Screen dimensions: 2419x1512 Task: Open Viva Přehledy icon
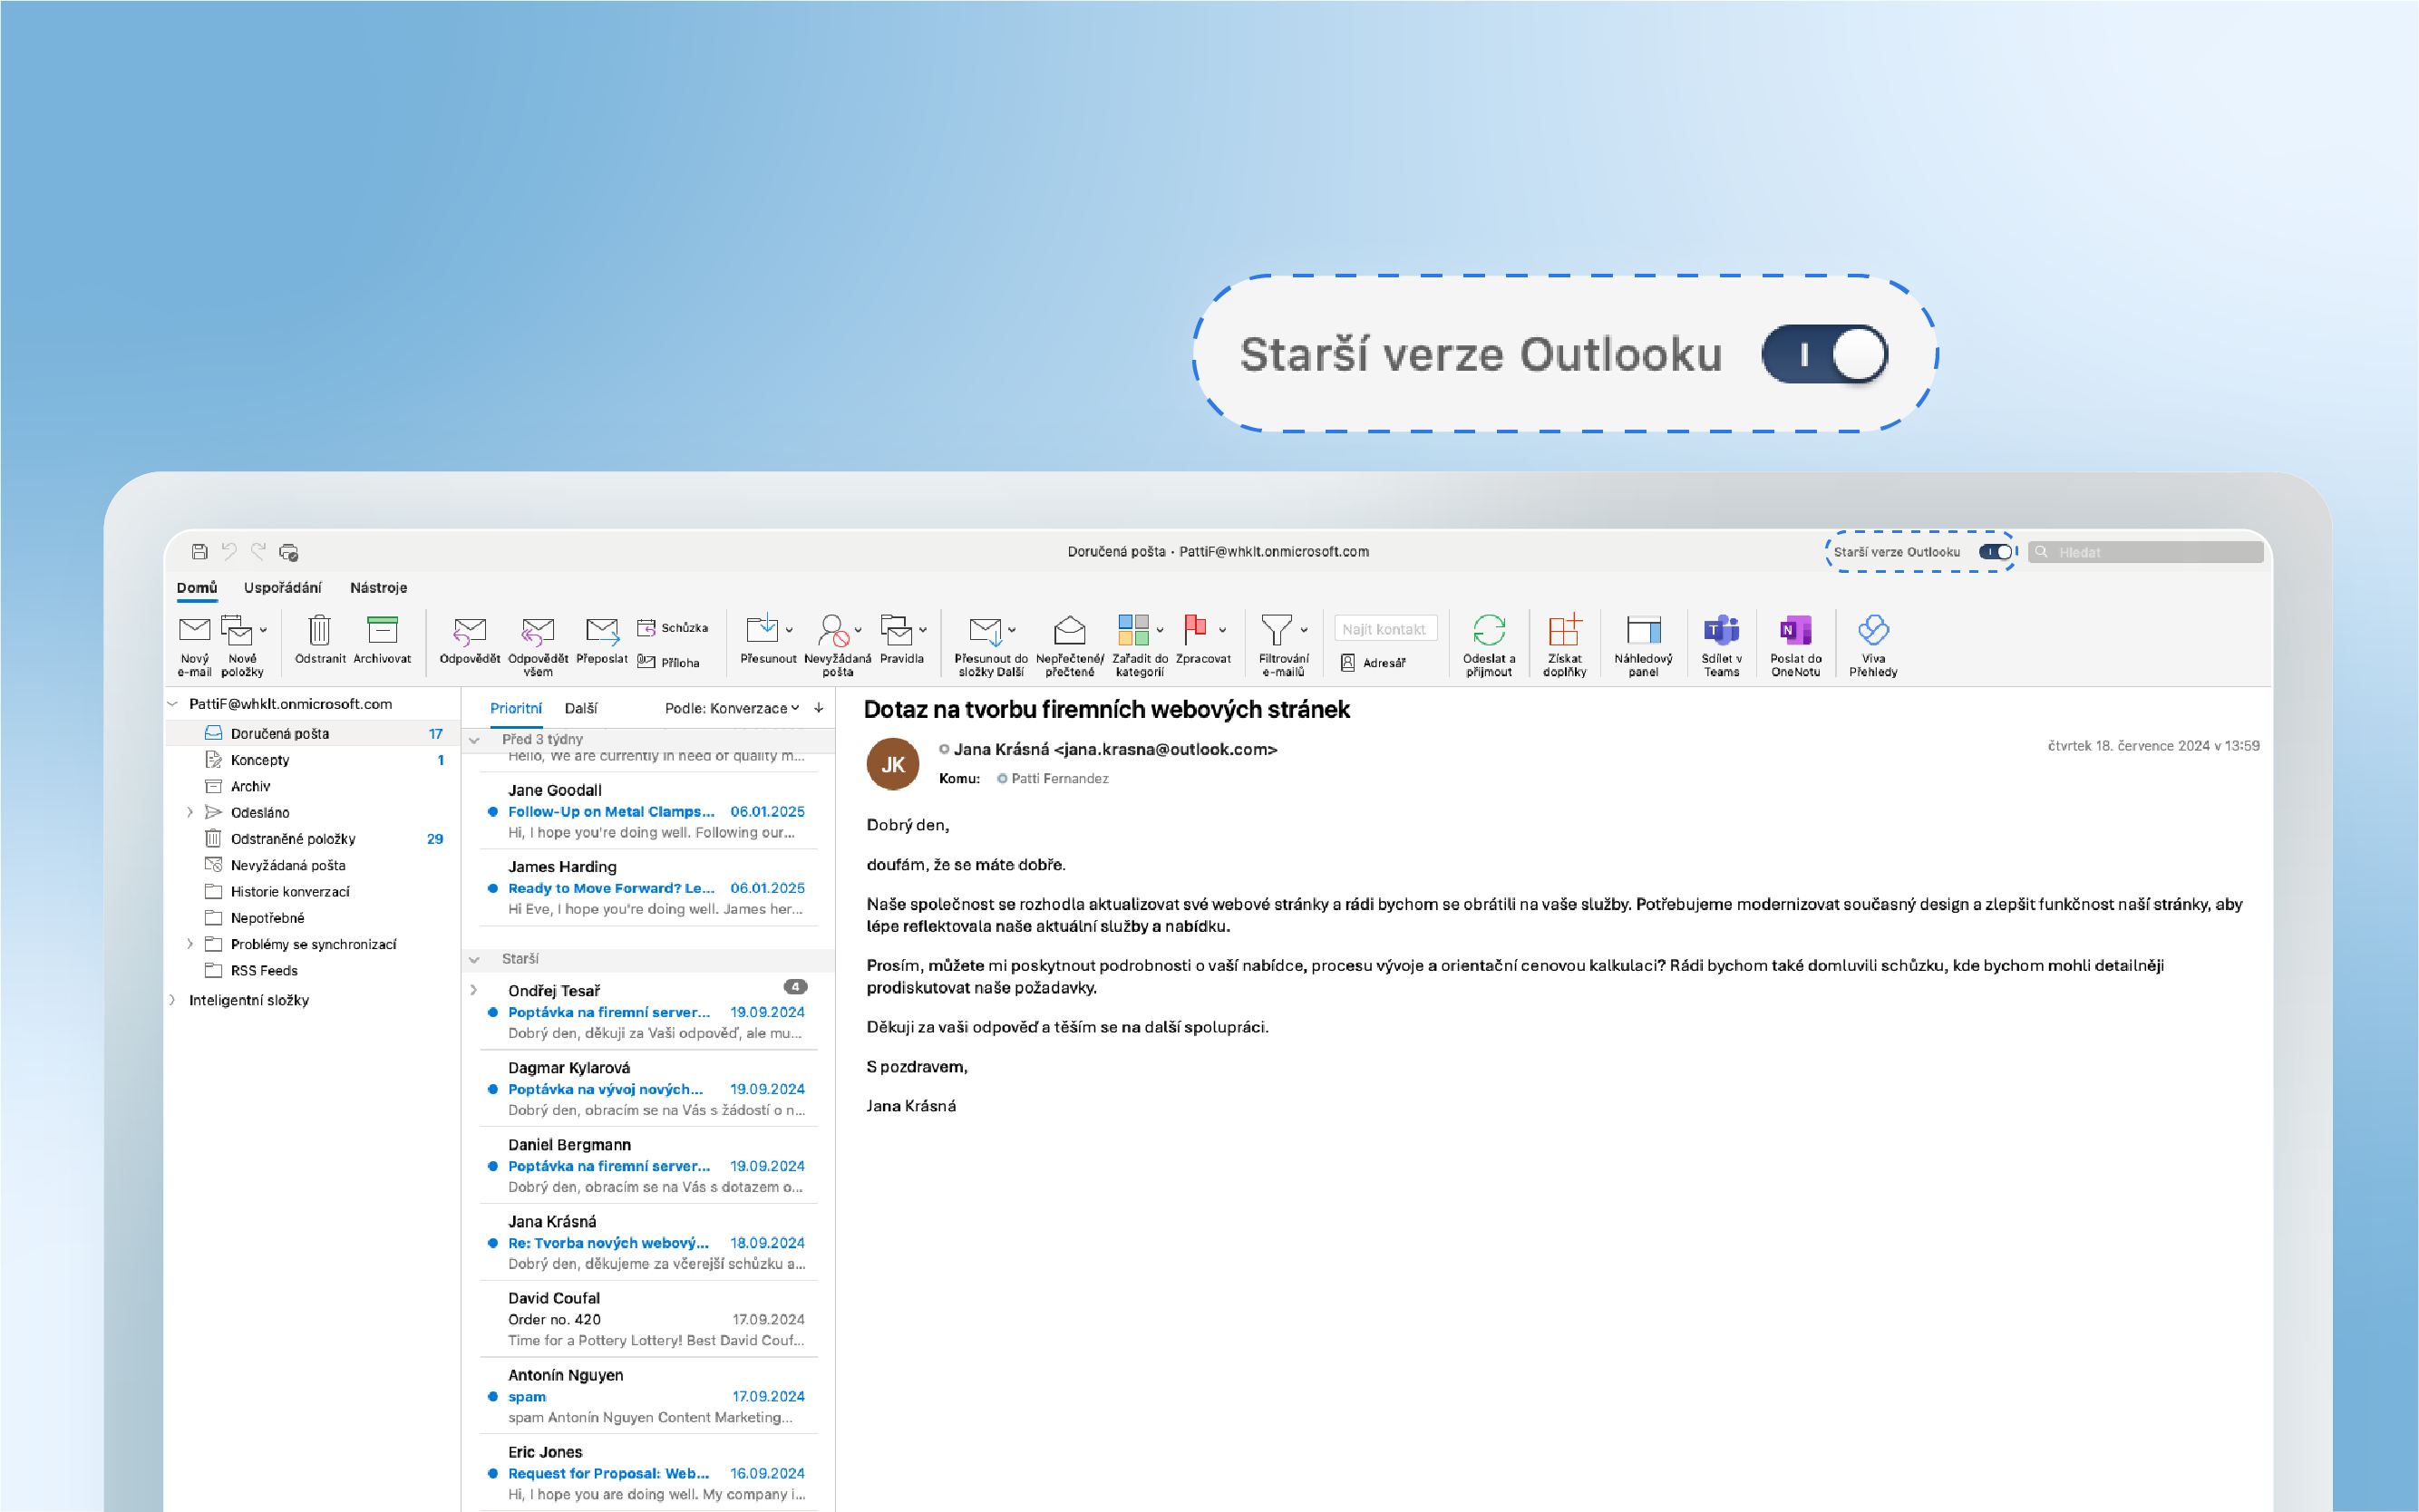pyautogui.click(x=1873, y=630)
